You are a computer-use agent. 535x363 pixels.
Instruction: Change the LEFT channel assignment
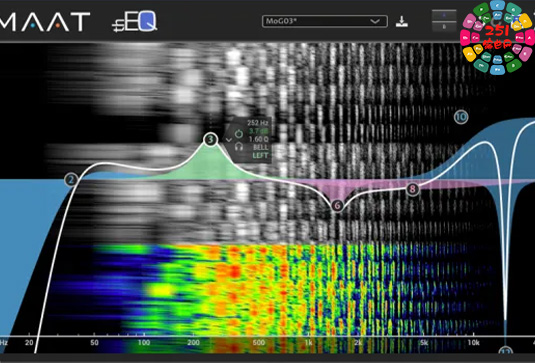pos(260,156)
